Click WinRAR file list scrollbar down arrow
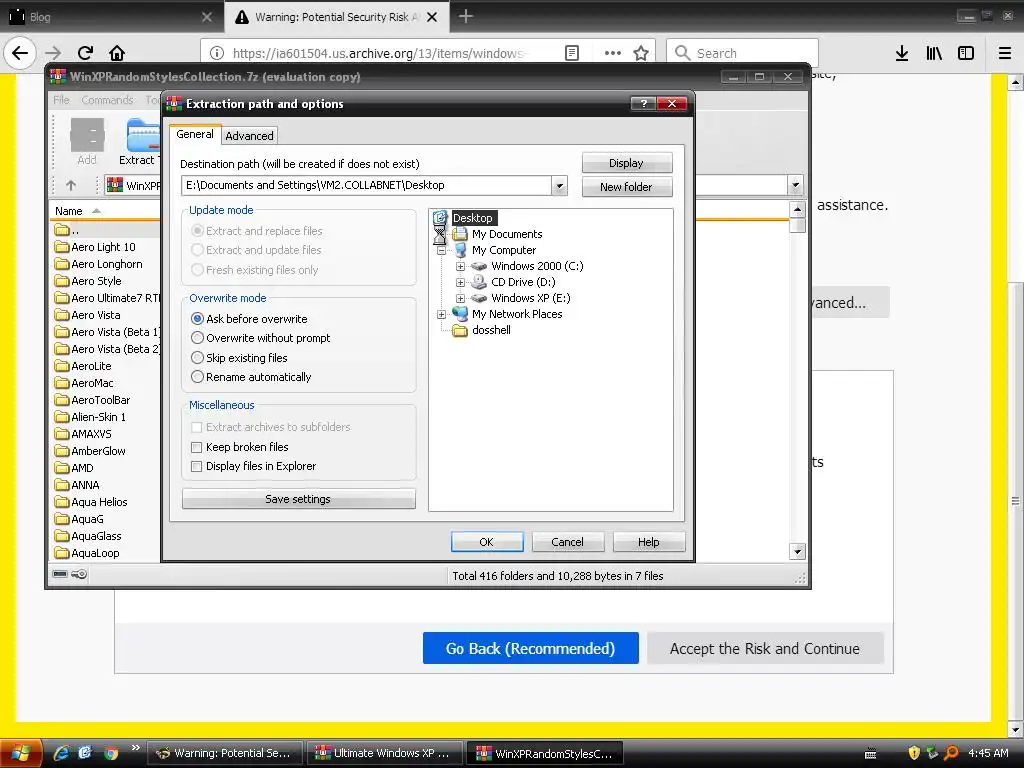Screen dimensions: 1024x768 click(797, 552)
